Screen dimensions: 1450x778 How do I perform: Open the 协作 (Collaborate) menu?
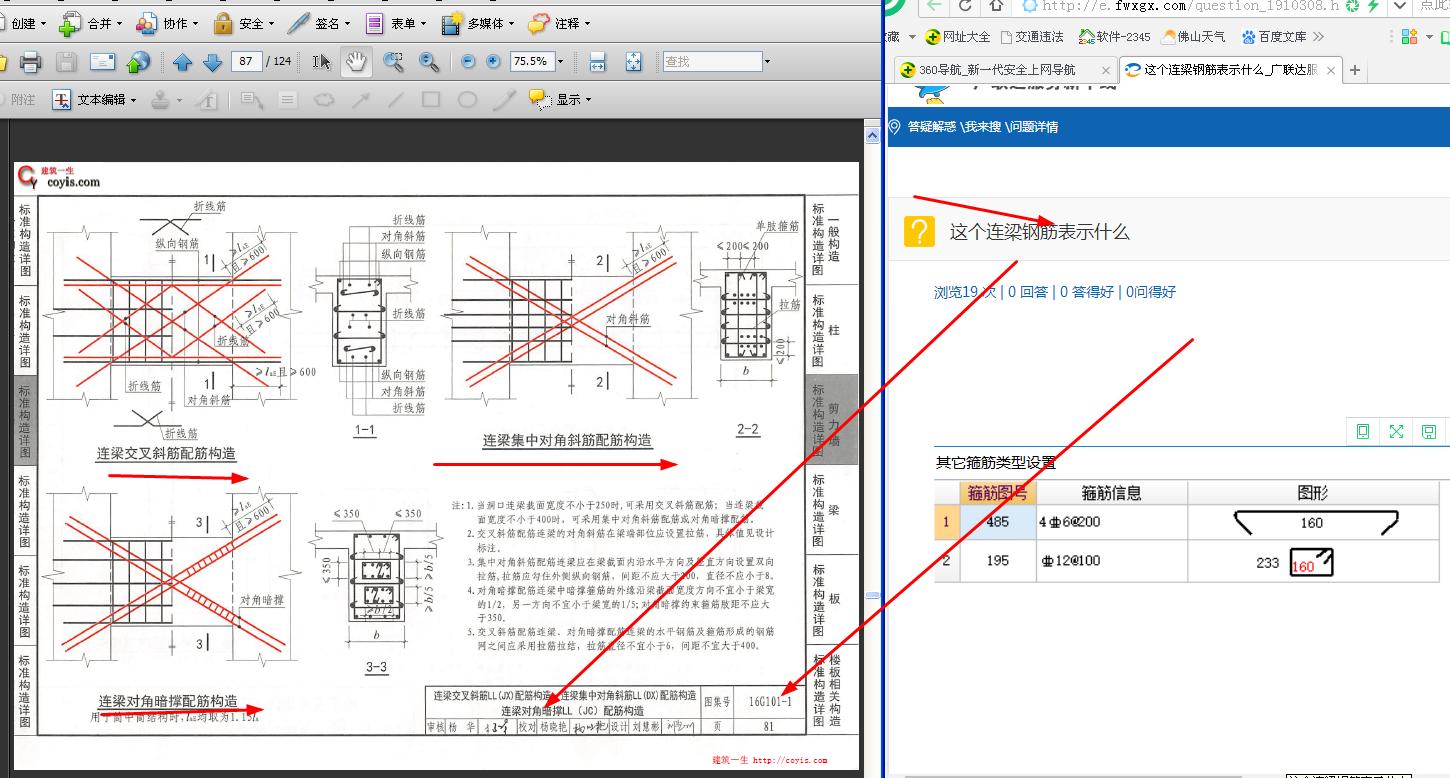(x=167, y=23)
